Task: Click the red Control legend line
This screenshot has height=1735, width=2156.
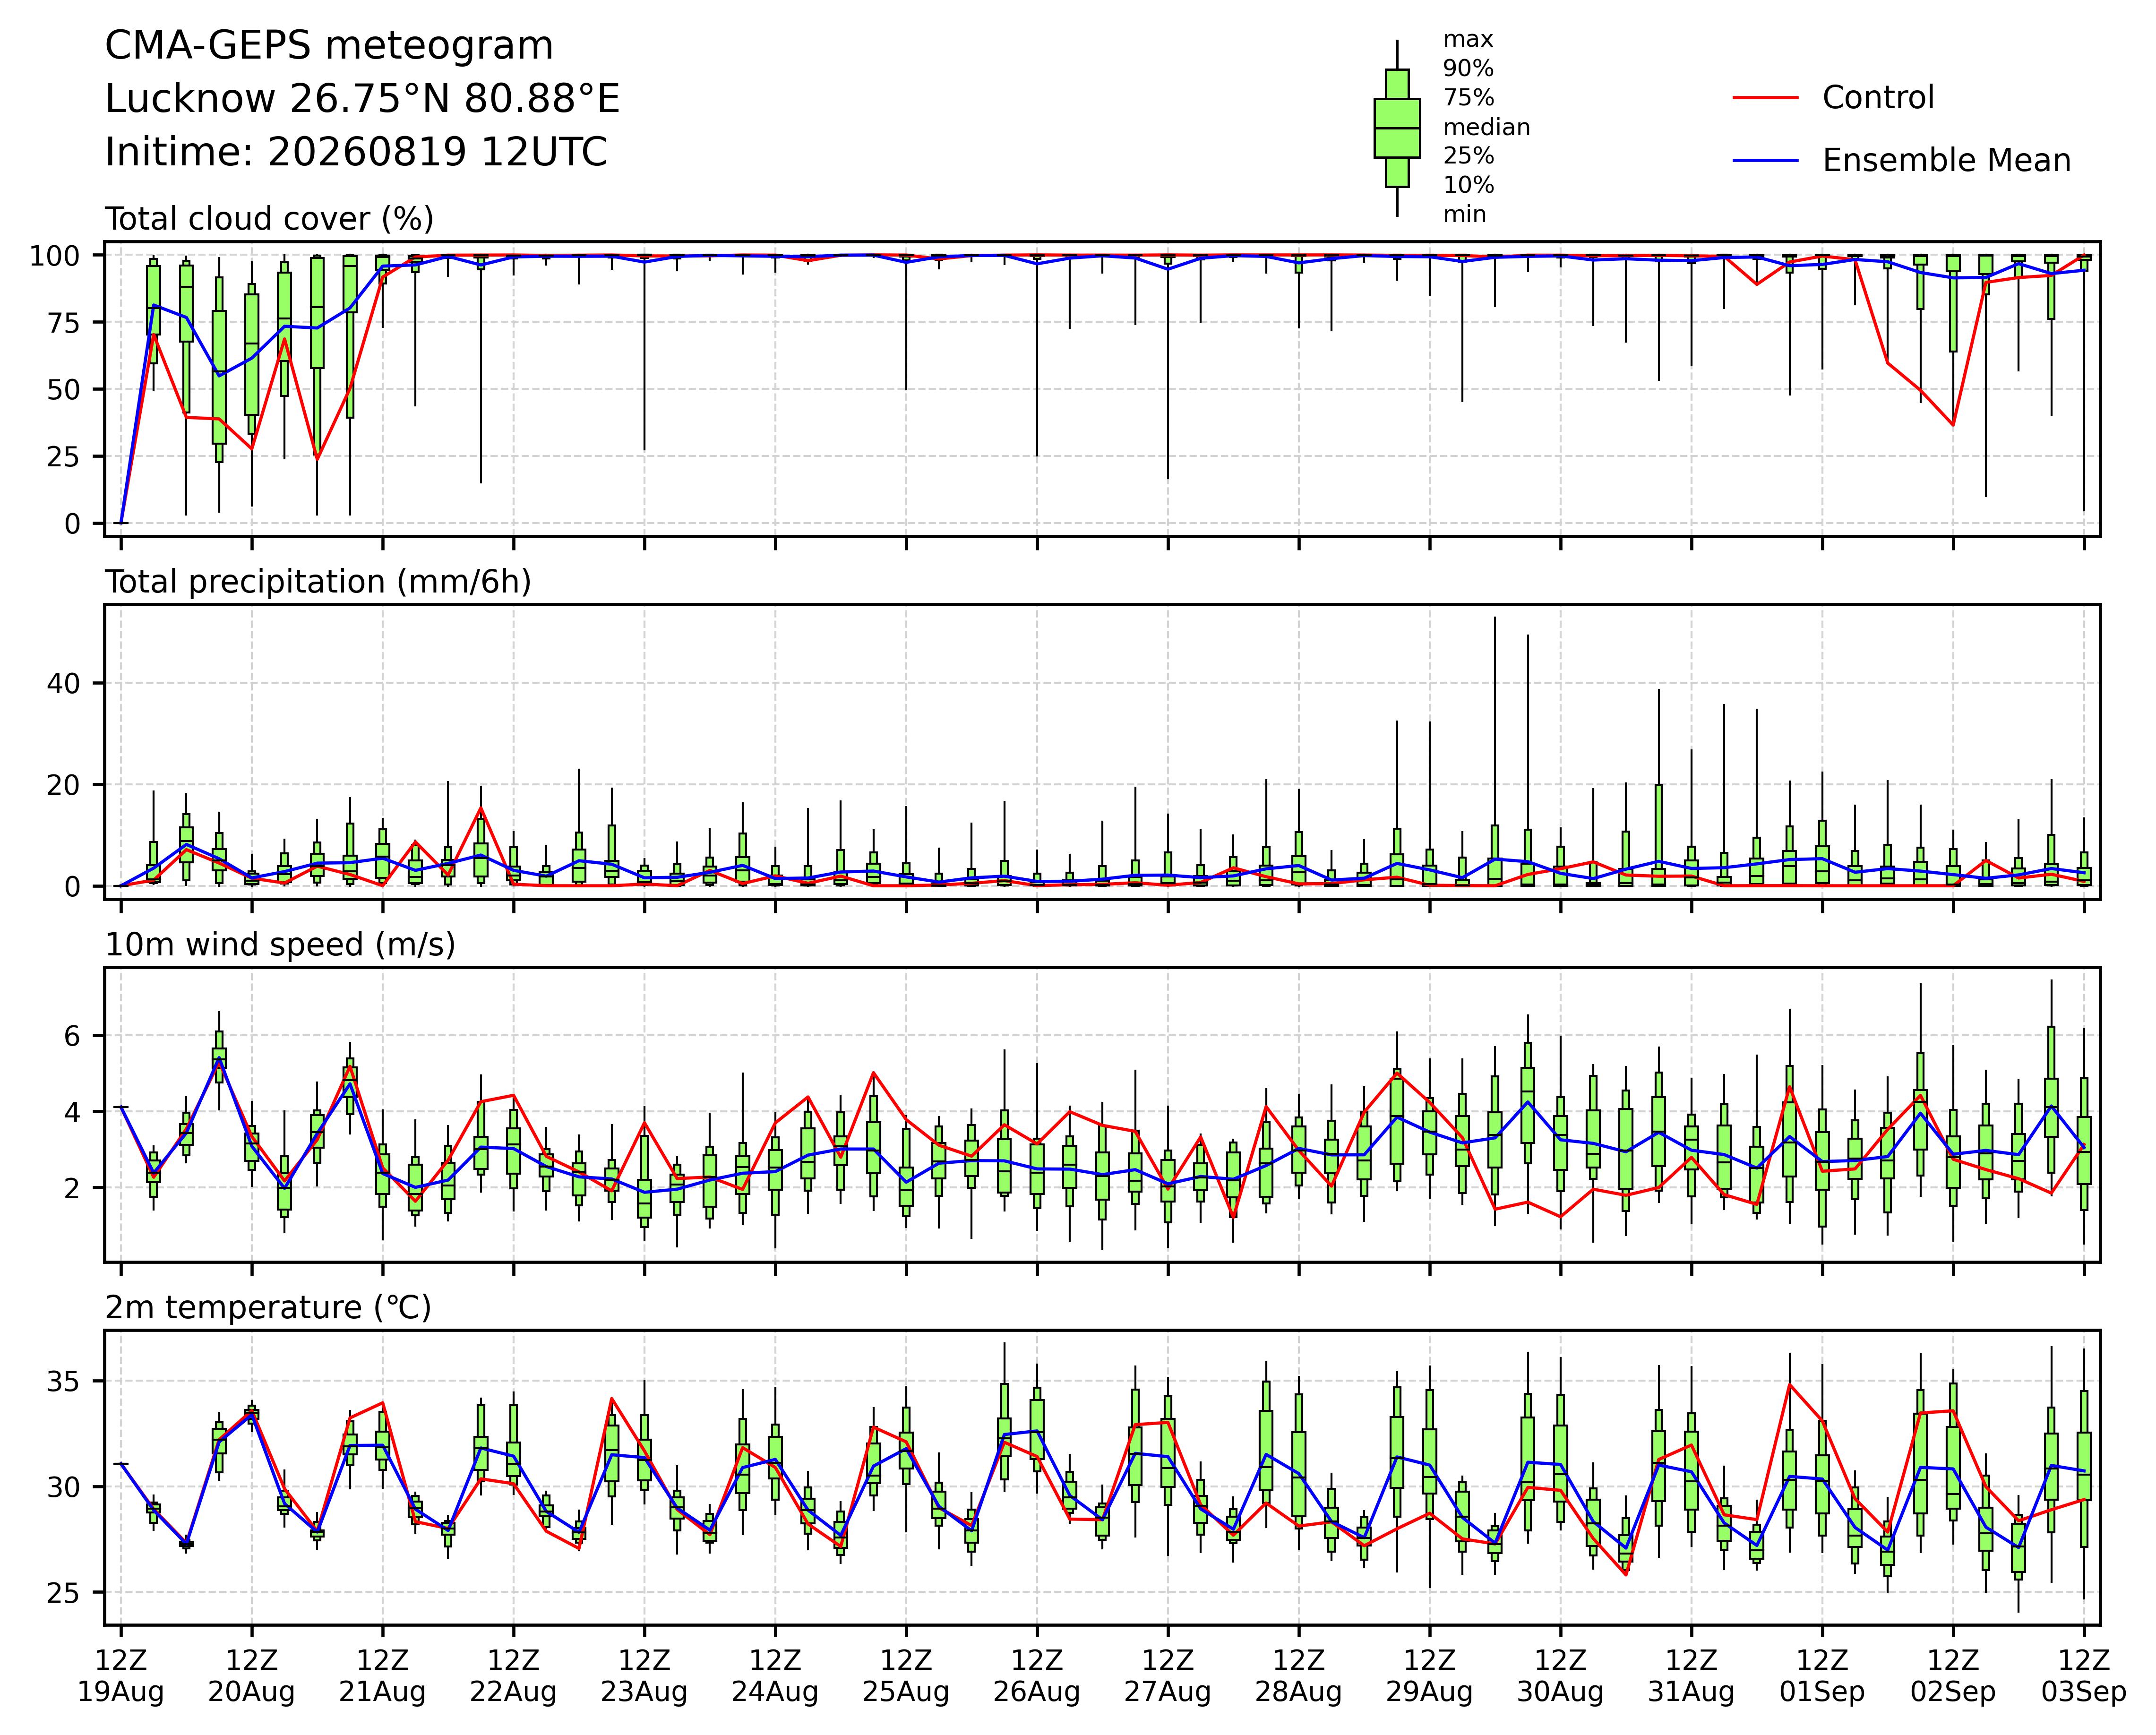Action: tap(1766, 98)
